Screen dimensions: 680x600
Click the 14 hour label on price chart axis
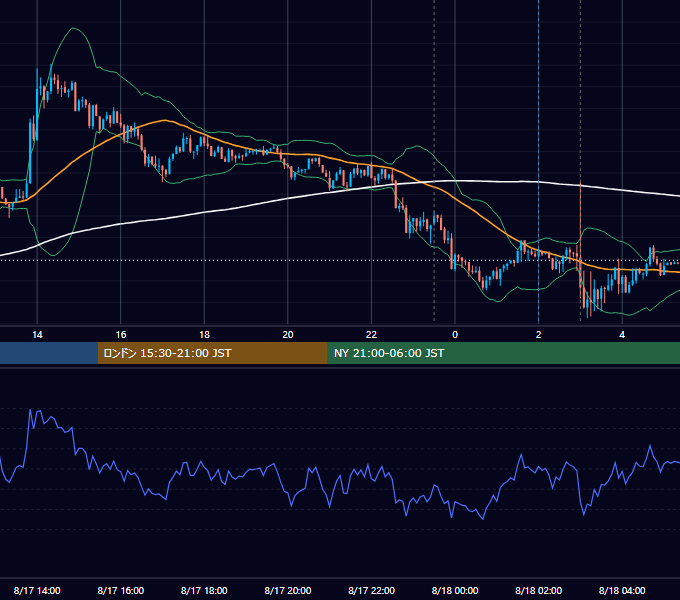[37, 335]
